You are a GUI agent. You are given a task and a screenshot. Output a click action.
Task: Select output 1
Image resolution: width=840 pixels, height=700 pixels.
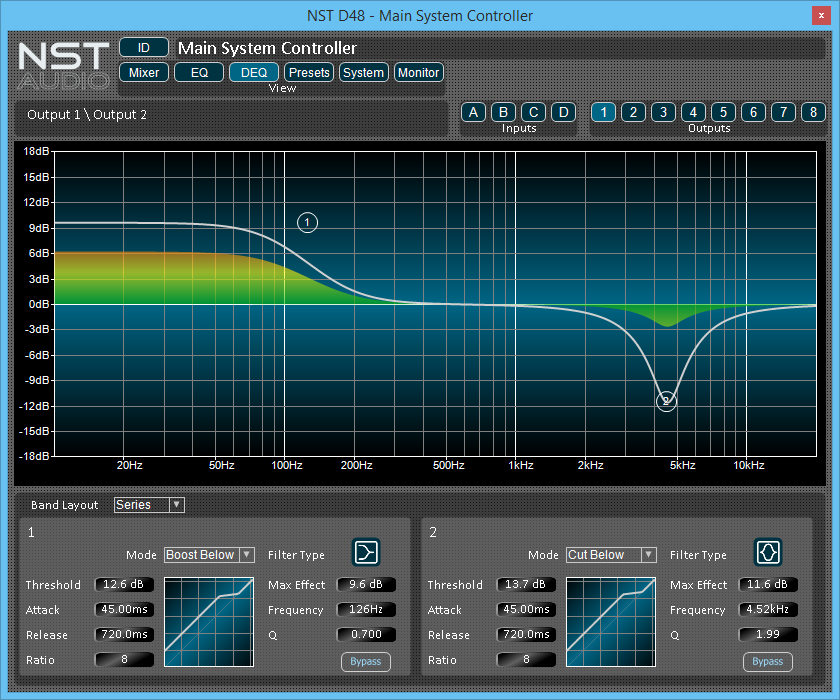(604, 112)
